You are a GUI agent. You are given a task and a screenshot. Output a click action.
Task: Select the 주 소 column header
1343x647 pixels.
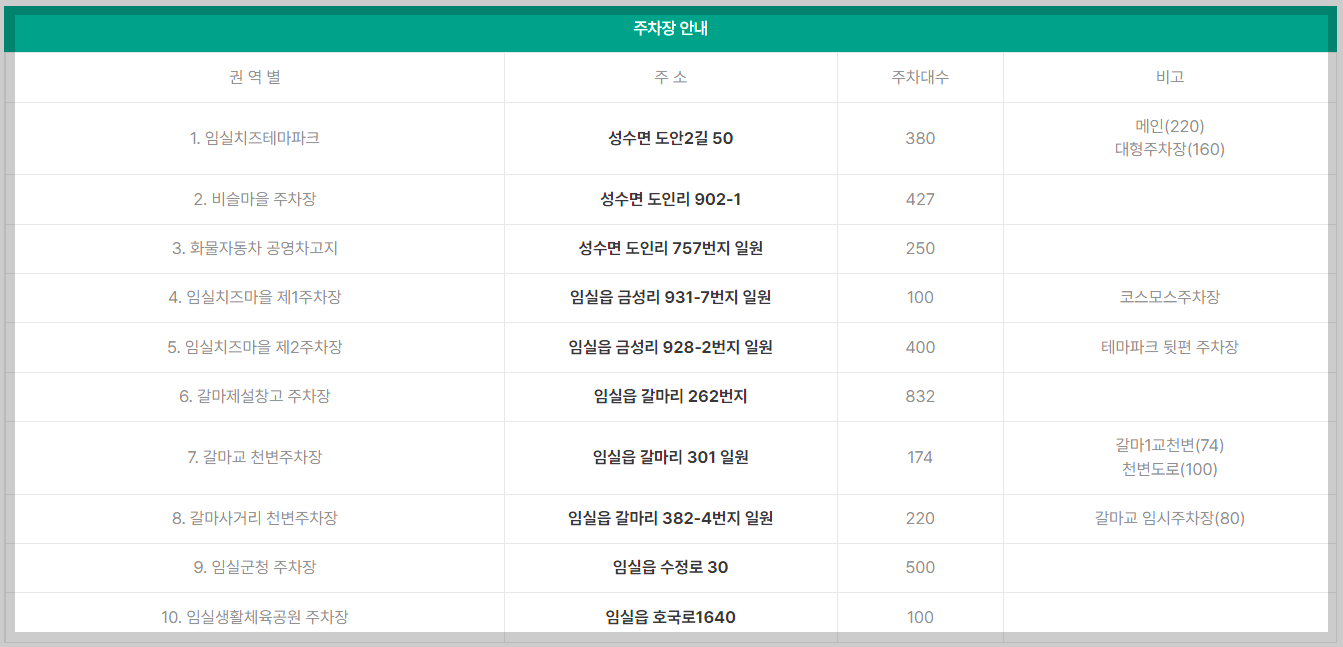click(671, 76)
